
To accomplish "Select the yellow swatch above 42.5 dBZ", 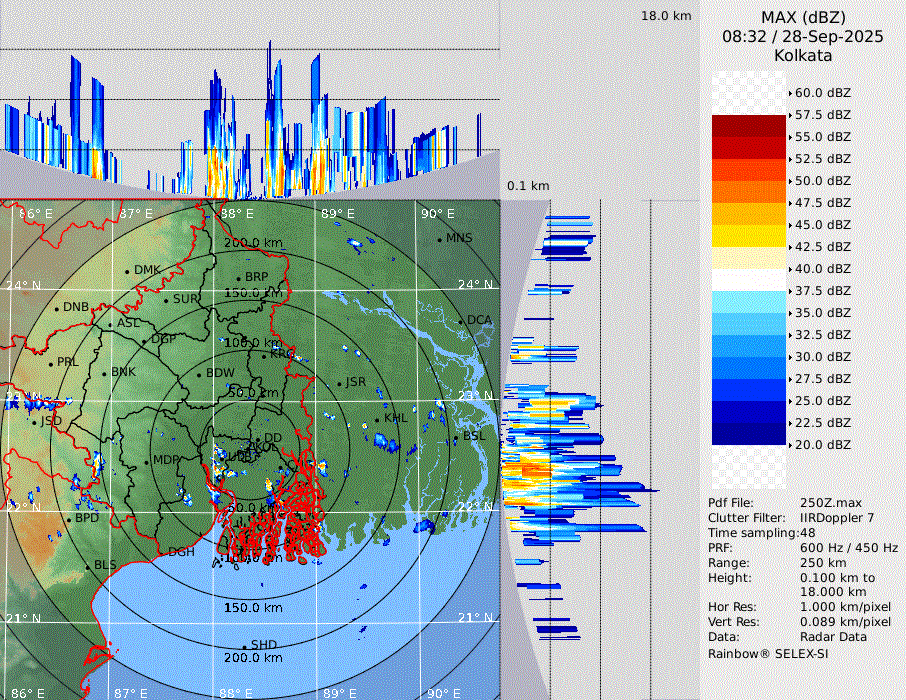I will (748, 236).
